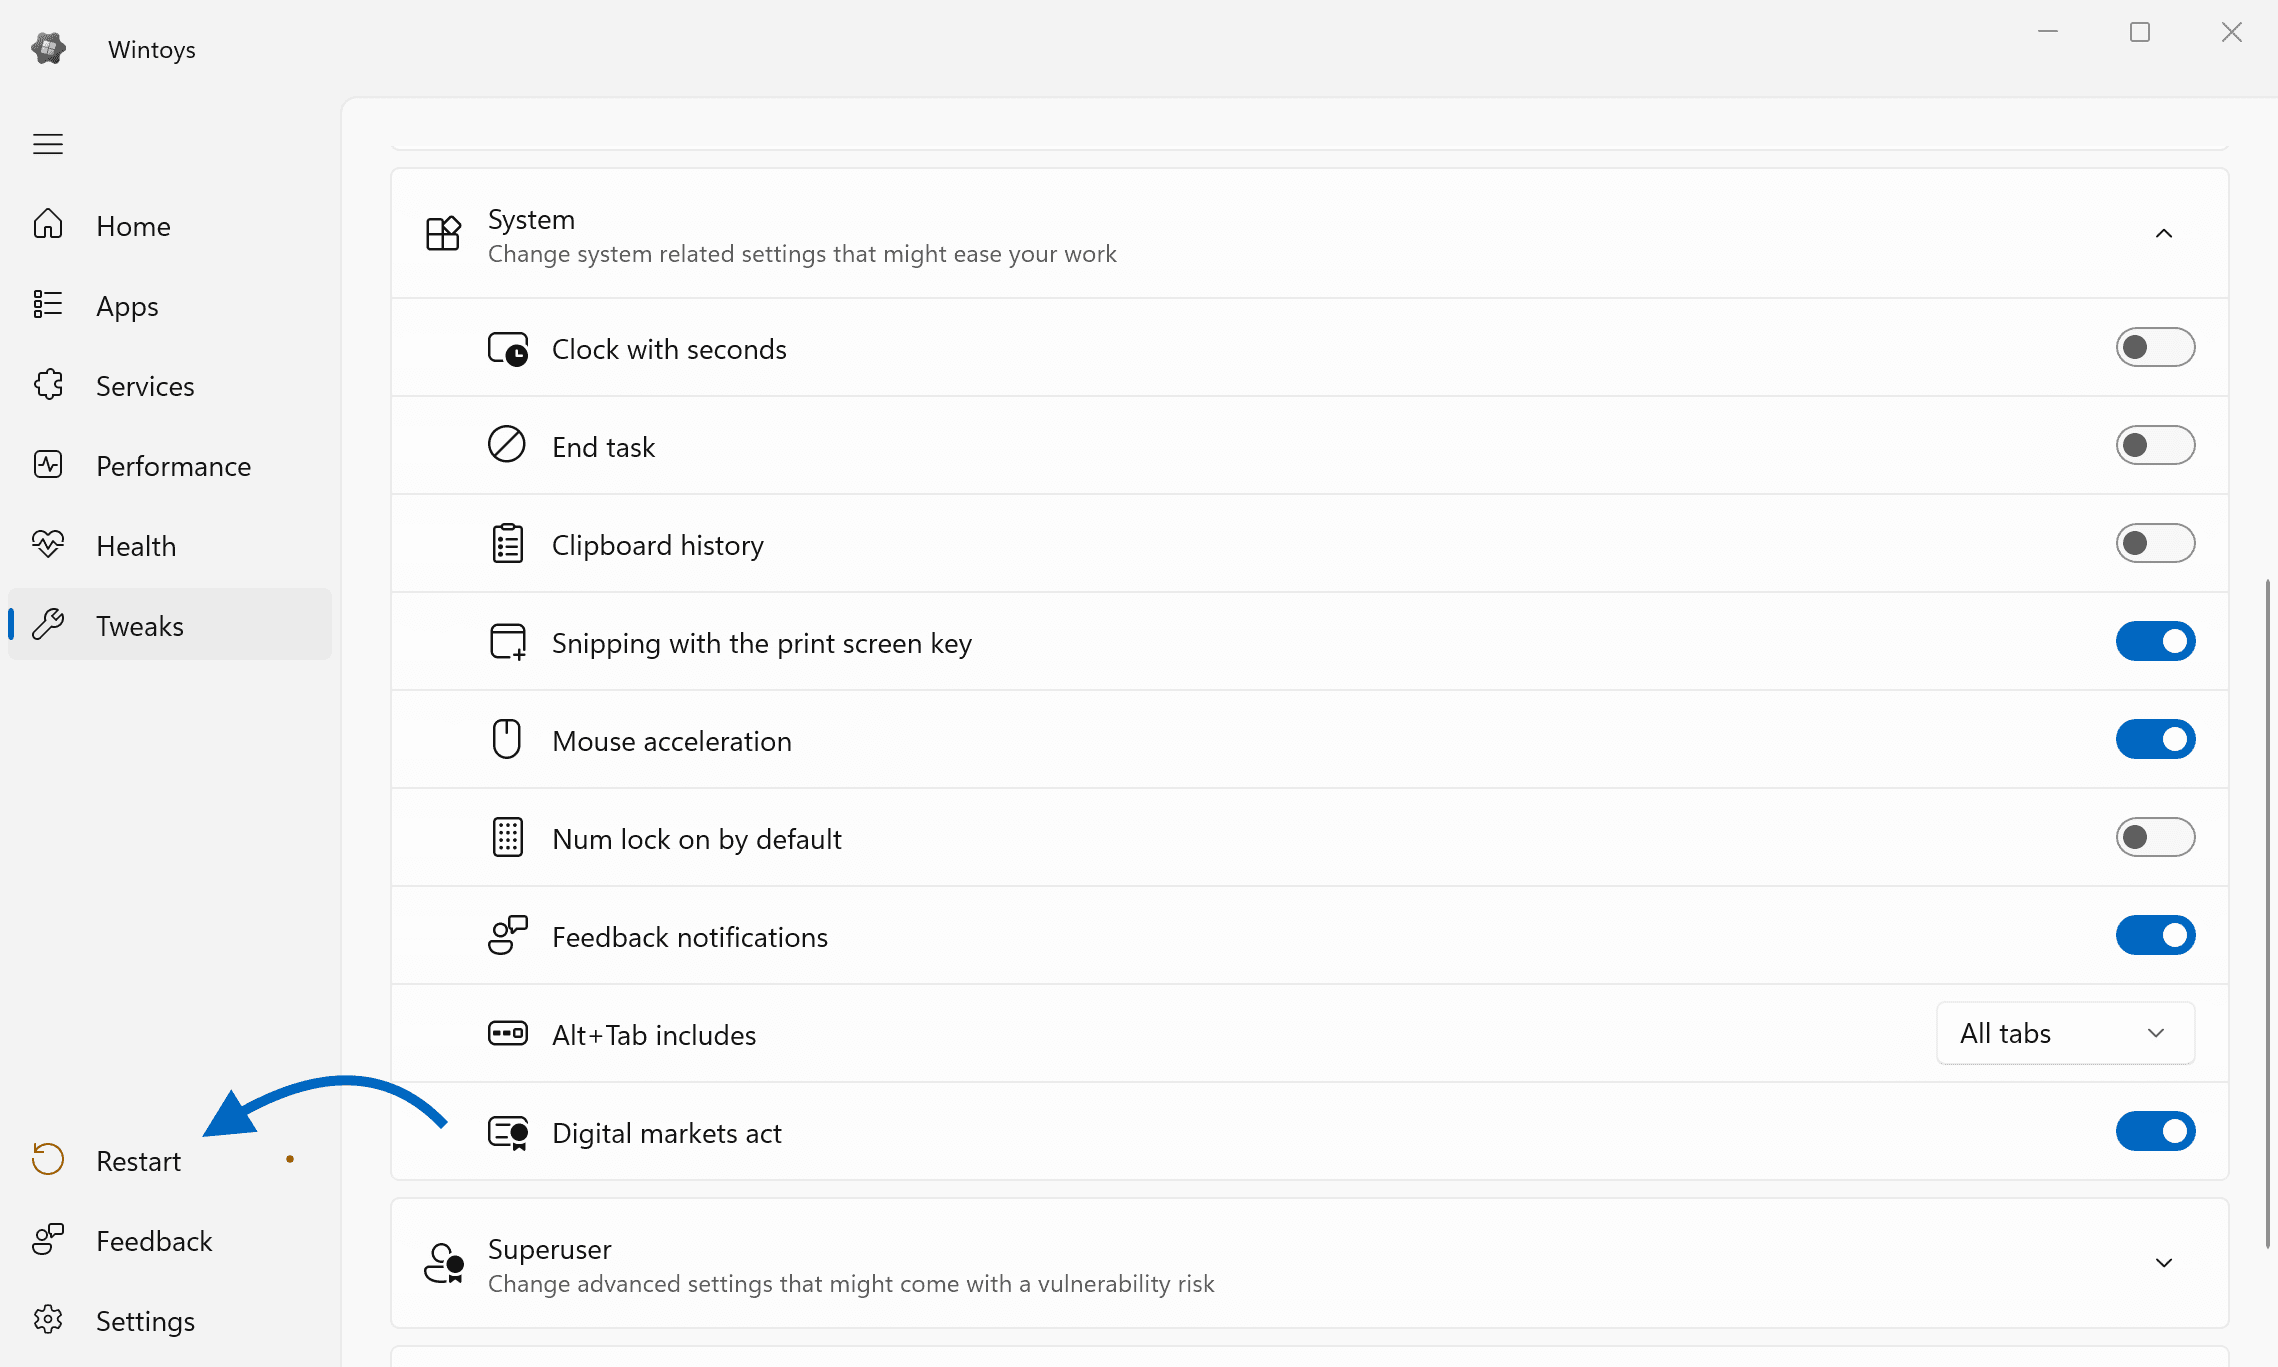Expand the Superuser section chevron
This screenshot has width=2278, height=1367.
click(x=2164, y=1263)
